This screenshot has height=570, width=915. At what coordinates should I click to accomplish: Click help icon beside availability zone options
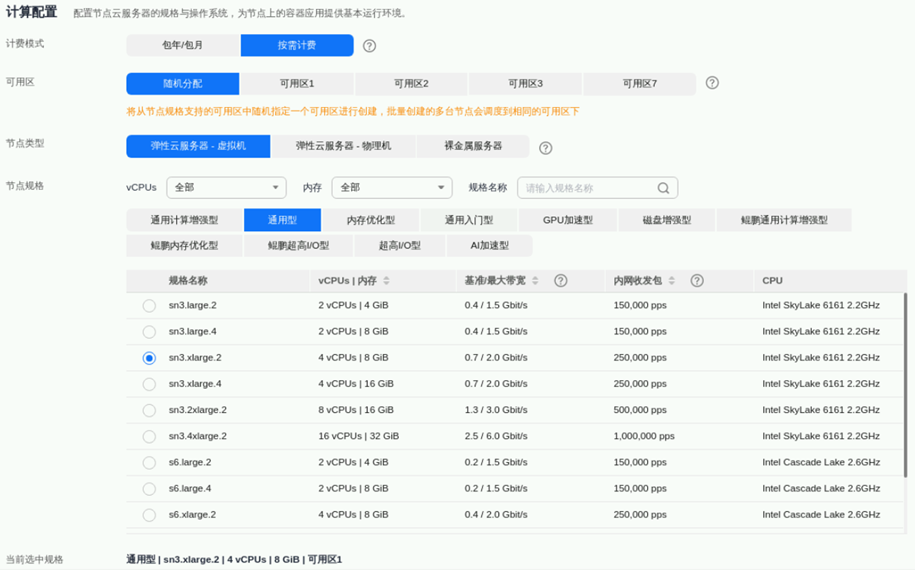pyautogui.click(x=712, y=83)
